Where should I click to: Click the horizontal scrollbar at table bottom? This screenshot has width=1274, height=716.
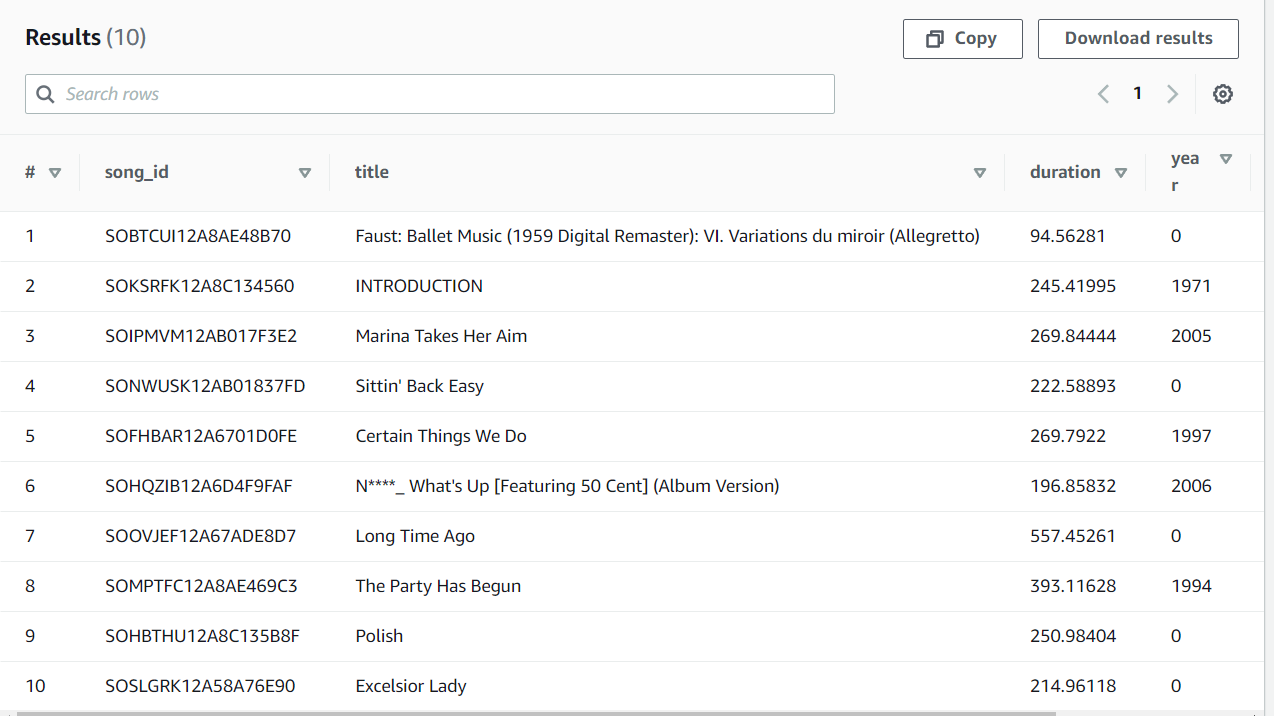[537, 713]
